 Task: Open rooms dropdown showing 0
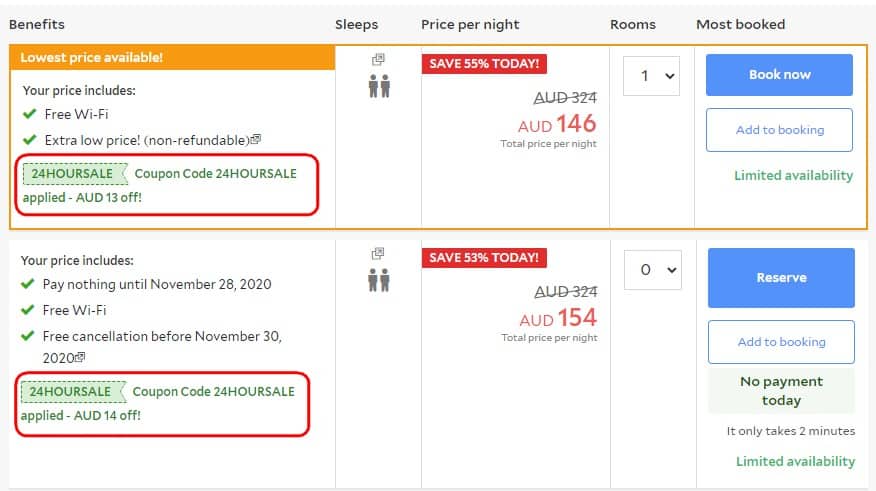653,270
